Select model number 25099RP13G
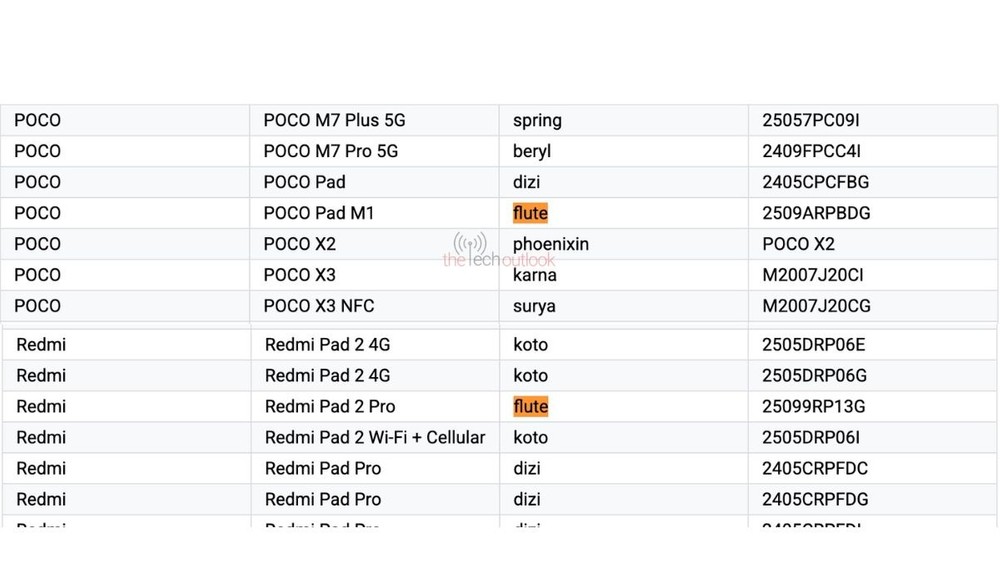Screen dimensions: 1000x563 [814, 406]
